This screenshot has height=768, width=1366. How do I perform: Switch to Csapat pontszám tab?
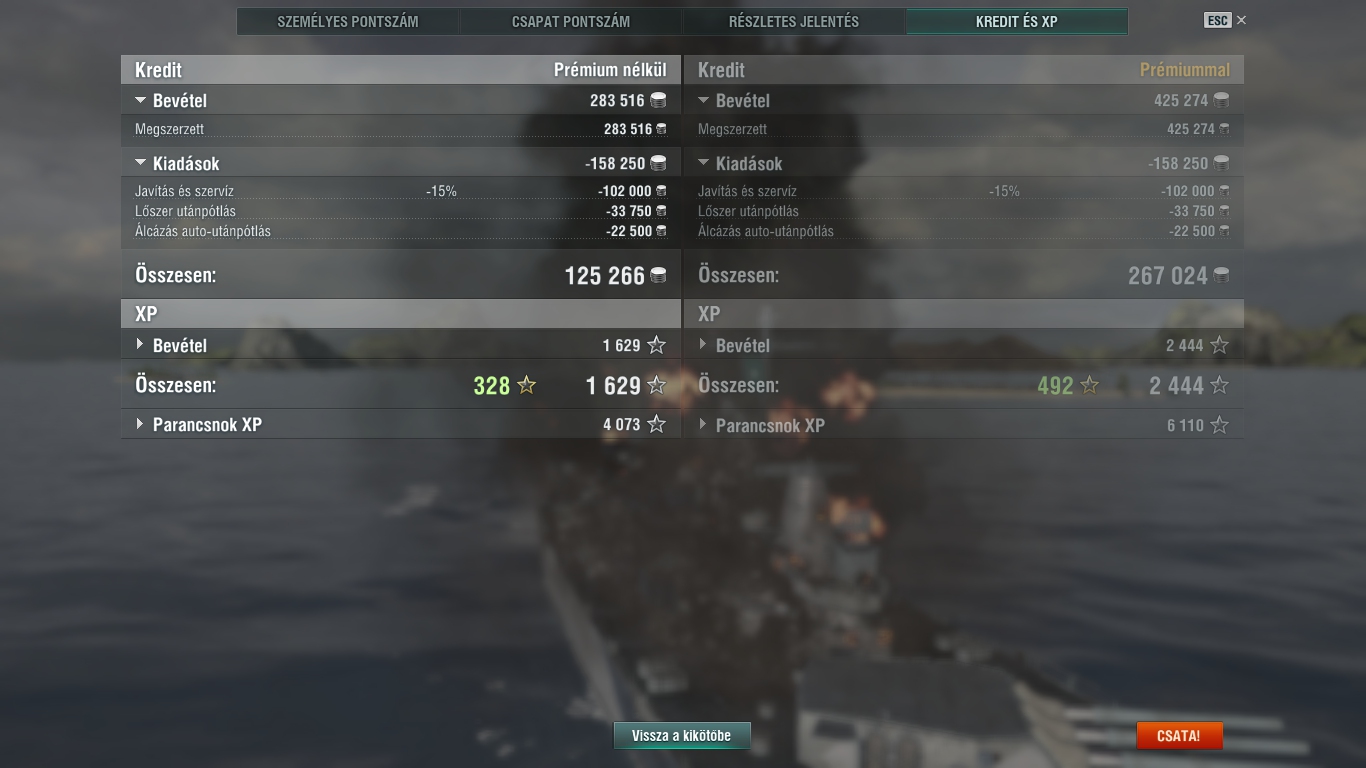[571, 21]
